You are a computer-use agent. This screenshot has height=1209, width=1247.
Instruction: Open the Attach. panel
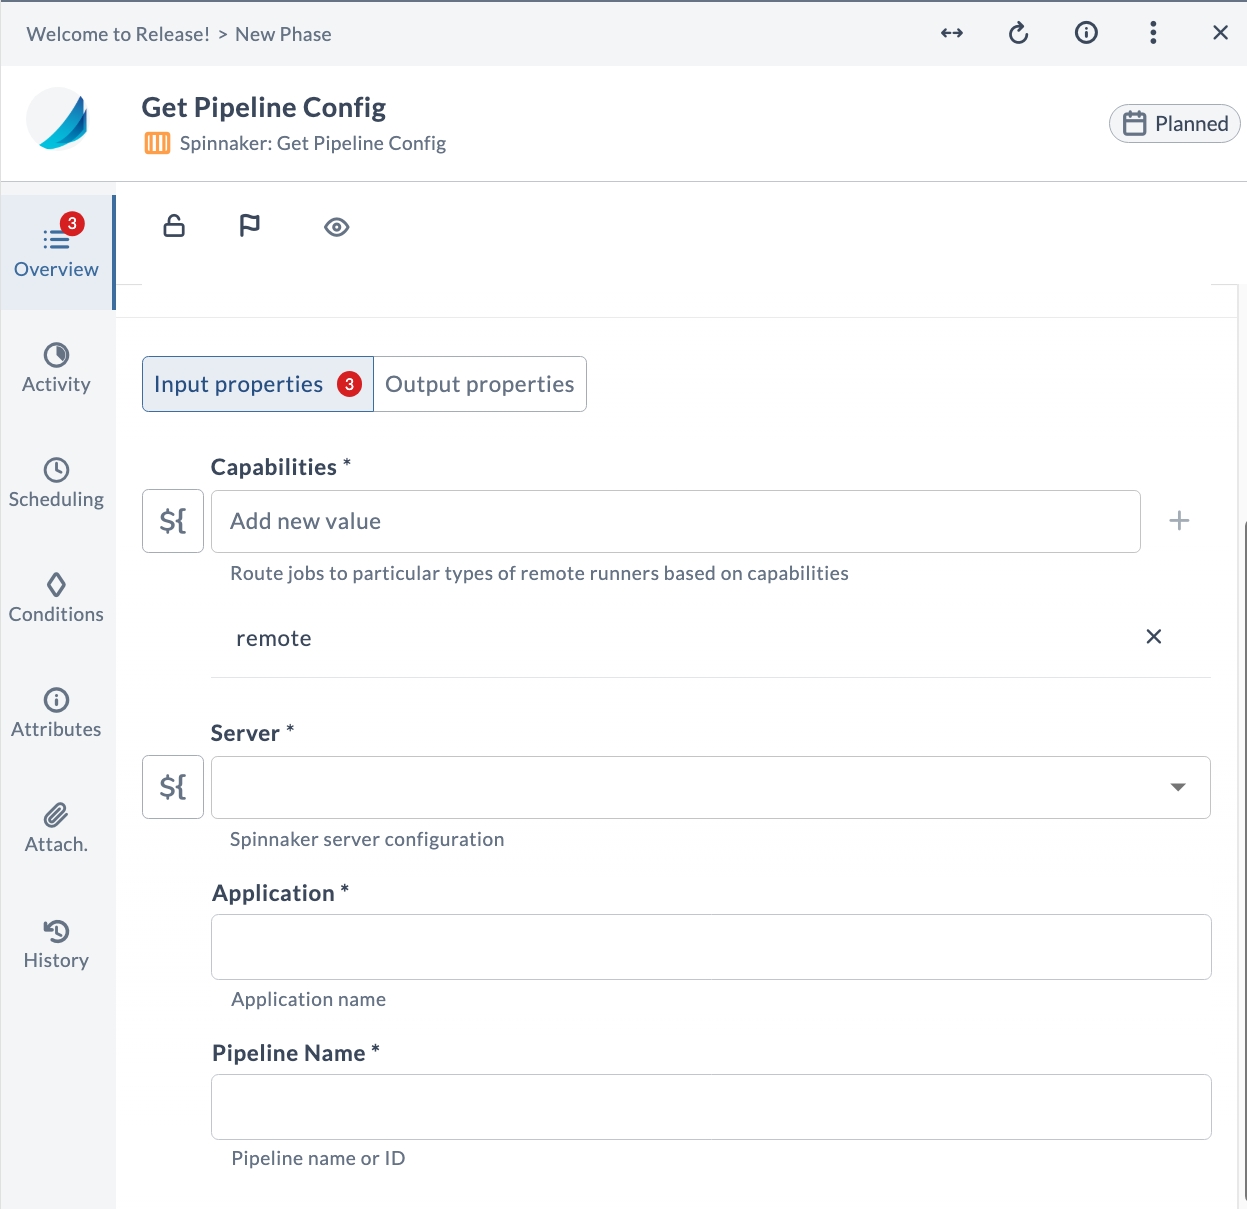[x=56, y=828]
